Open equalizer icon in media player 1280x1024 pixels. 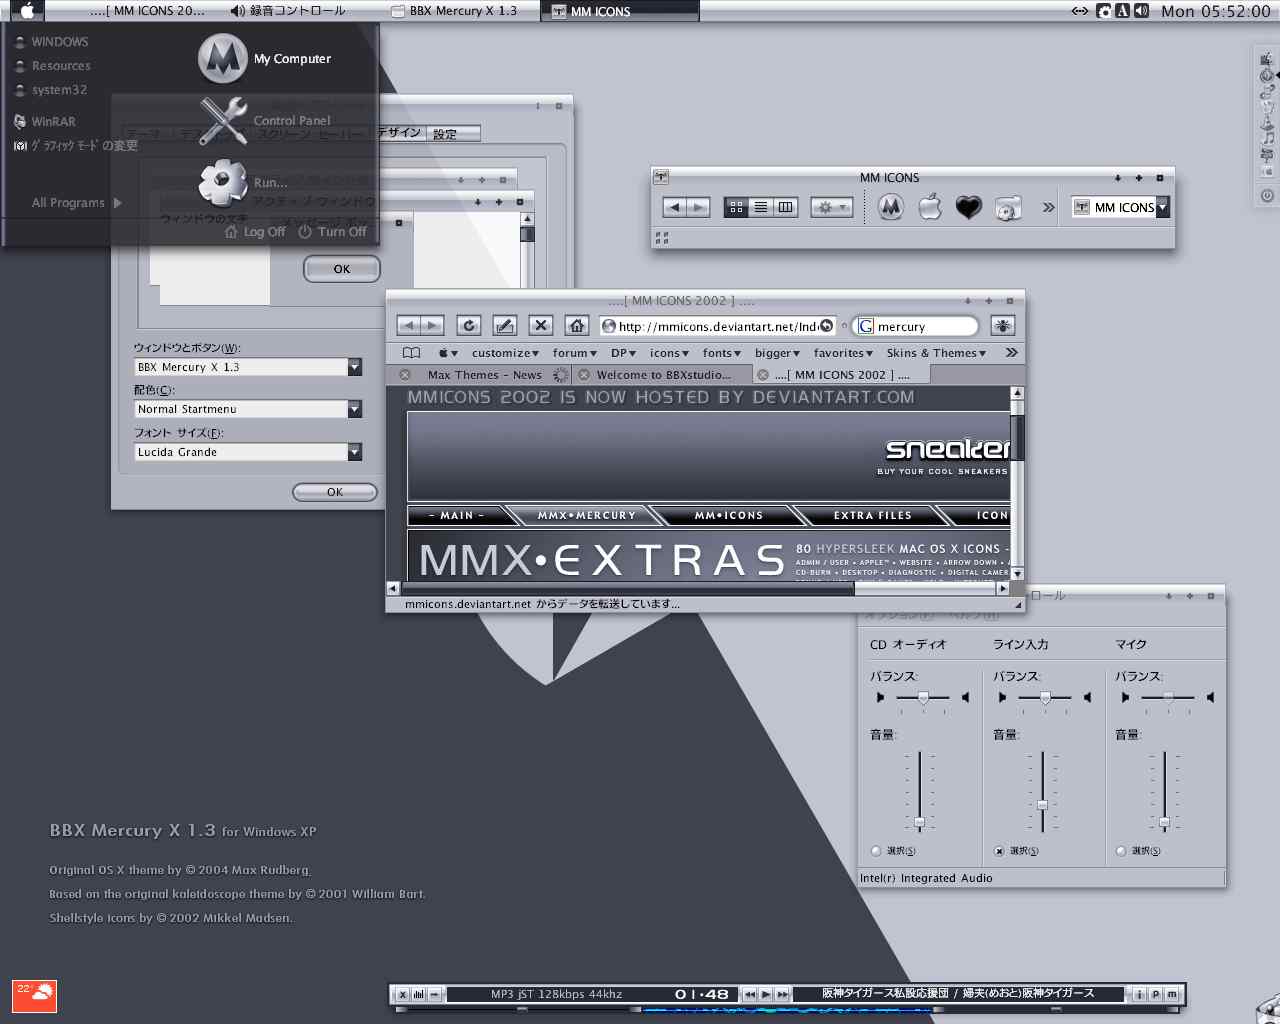click(x=418, y=994)
